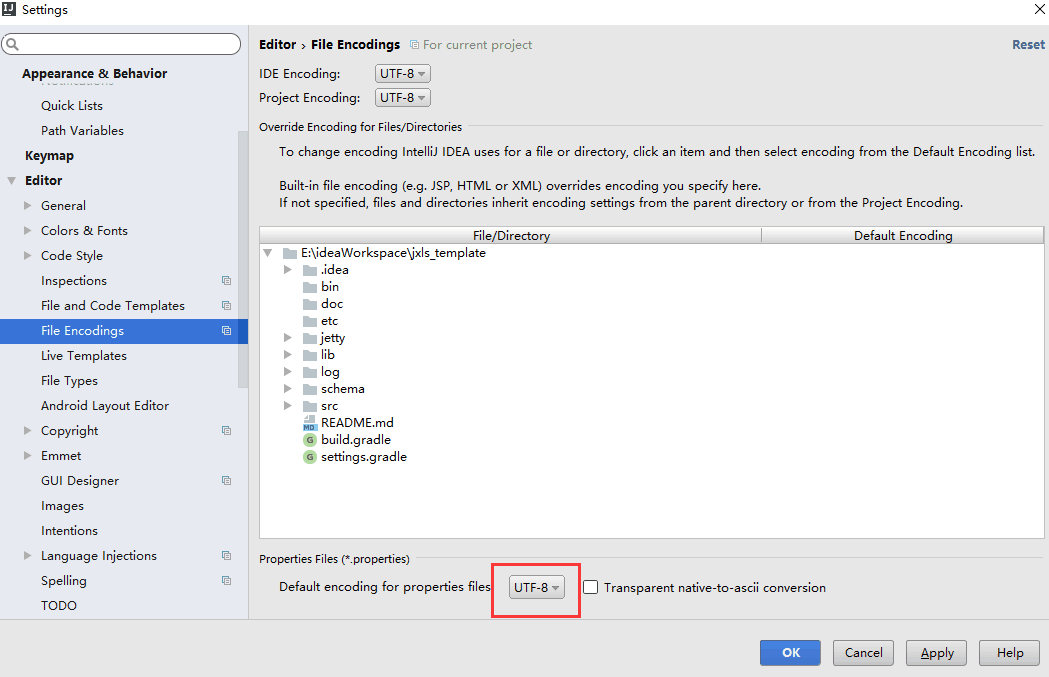Click the schema folder icon
This screenshot has height=677, width=1049.
click(x=310, y=389)
